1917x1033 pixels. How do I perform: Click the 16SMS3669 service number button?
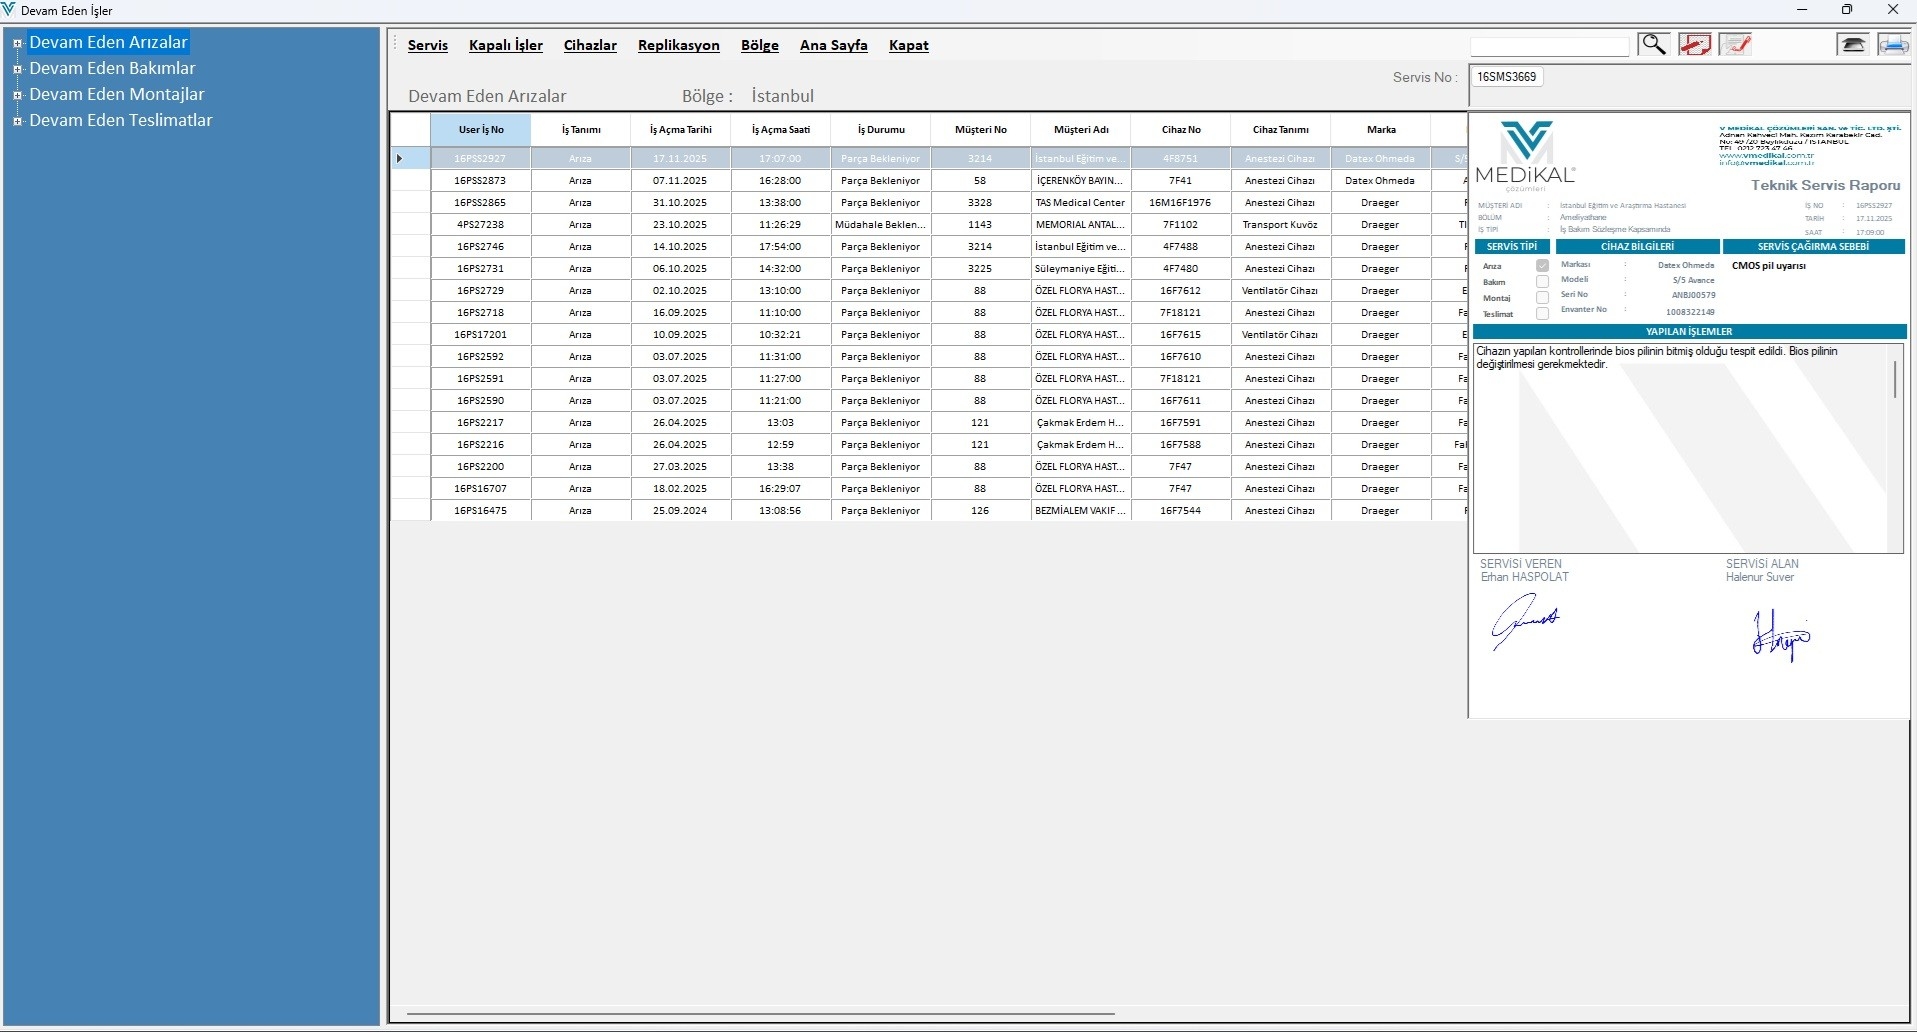pos(1506,77)
